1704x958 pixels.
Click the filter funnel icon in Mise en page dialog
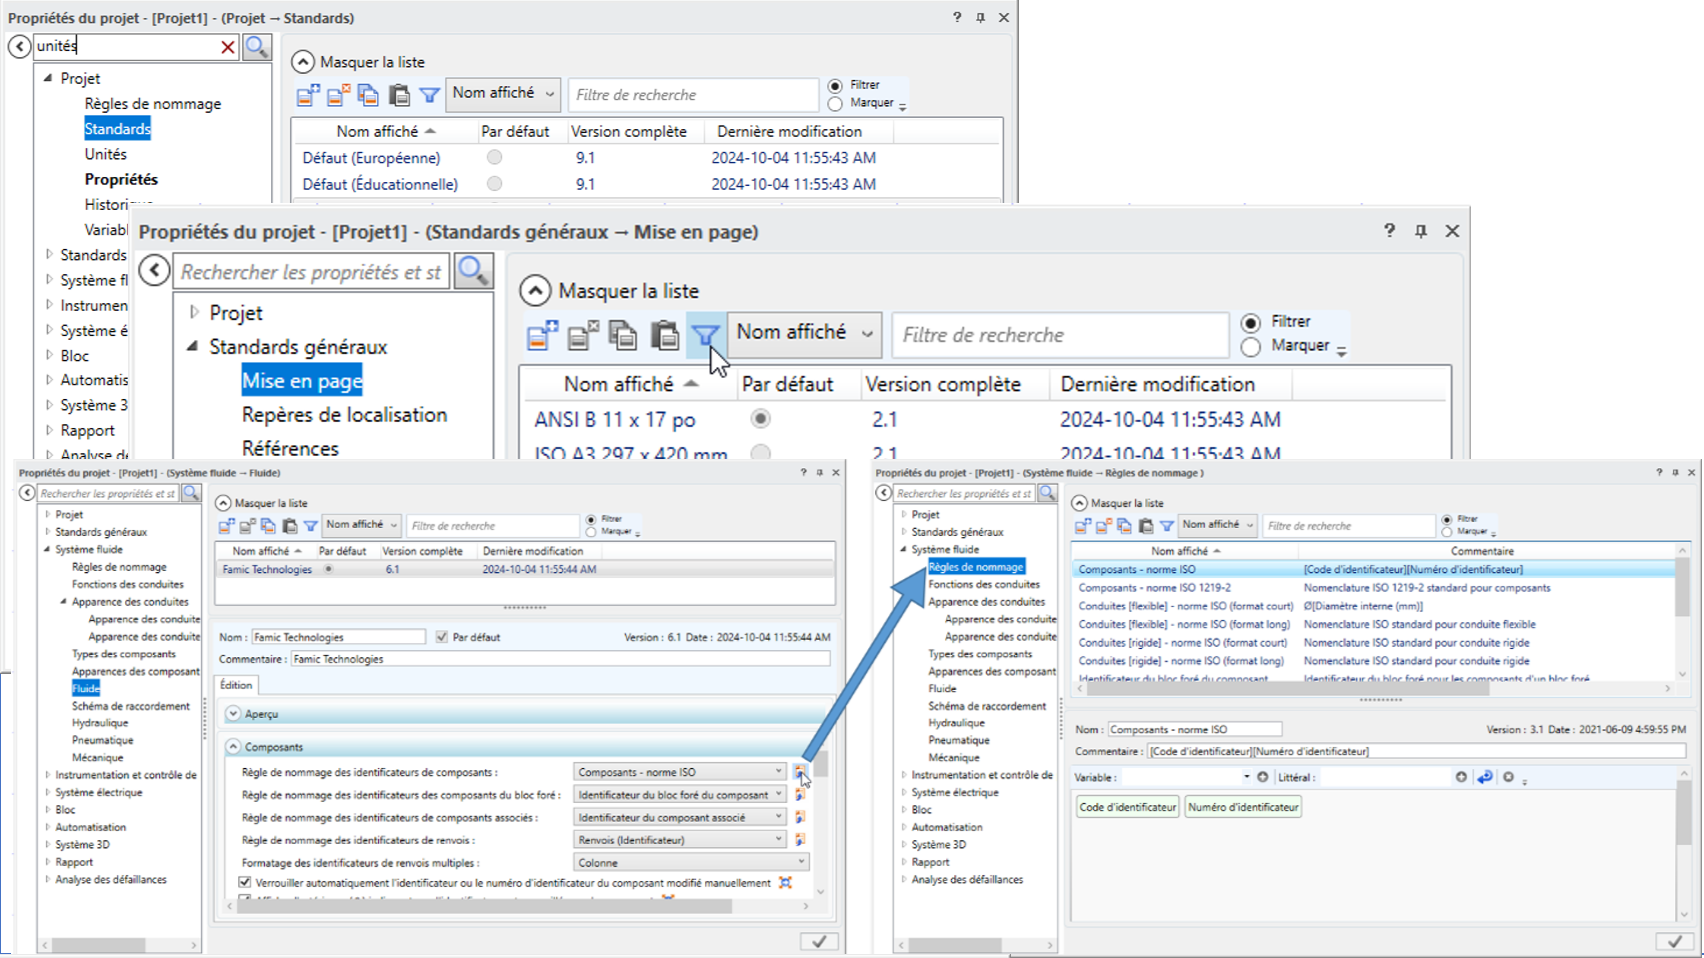tap(705, 335)
